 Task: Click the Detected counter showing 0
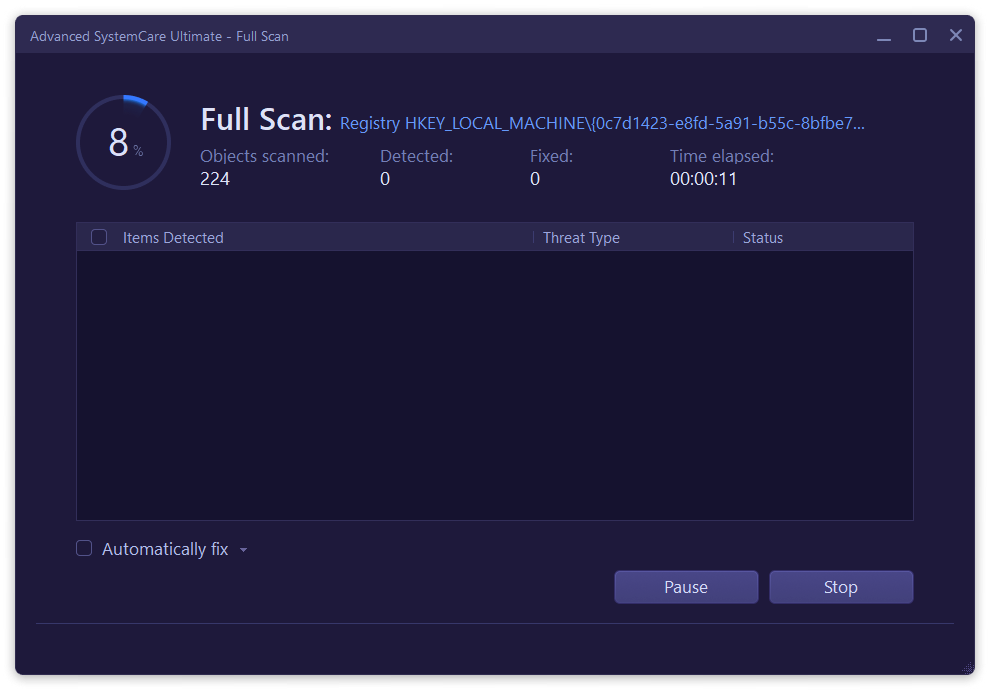[x=384, y=178]
